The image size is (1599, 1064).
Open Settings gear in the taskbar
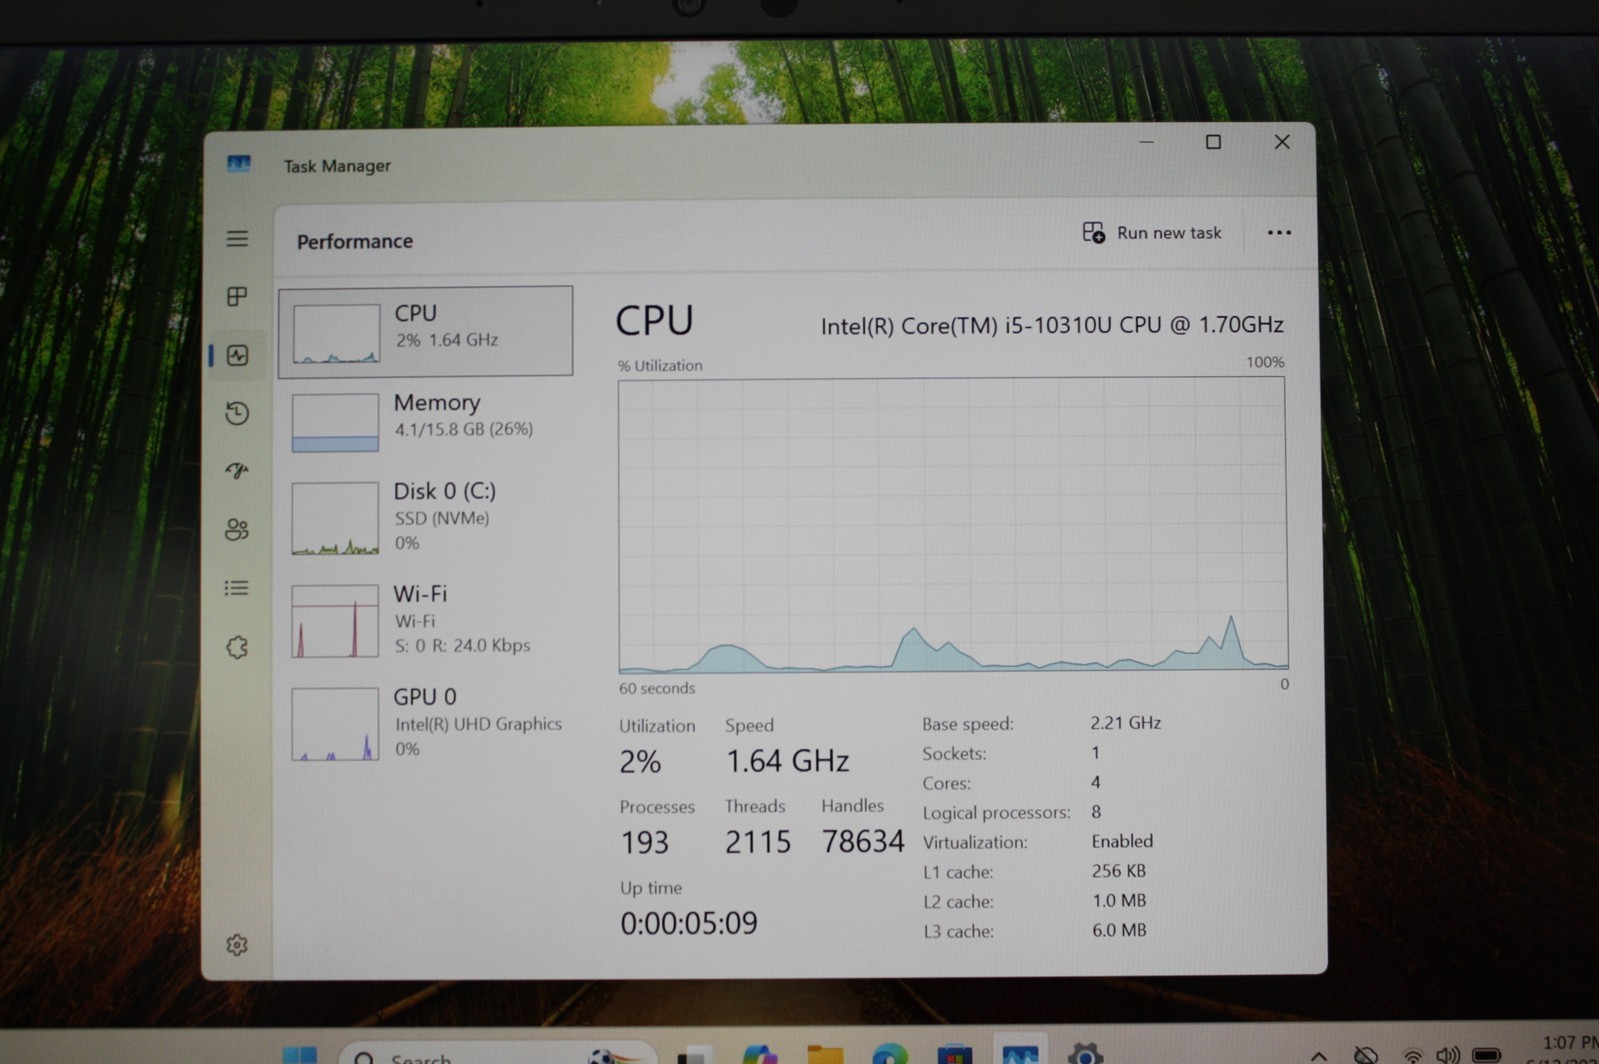[1085, 1054]
